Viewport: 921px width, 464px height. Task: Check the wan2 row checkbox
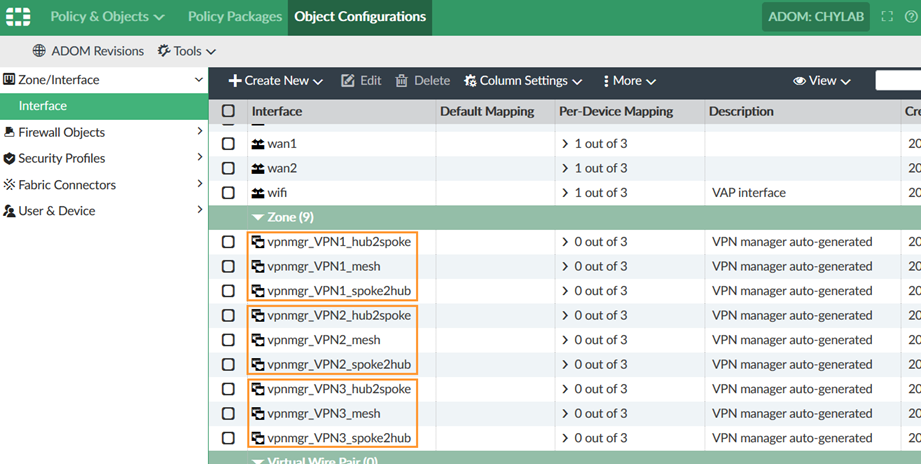(228, 168)
